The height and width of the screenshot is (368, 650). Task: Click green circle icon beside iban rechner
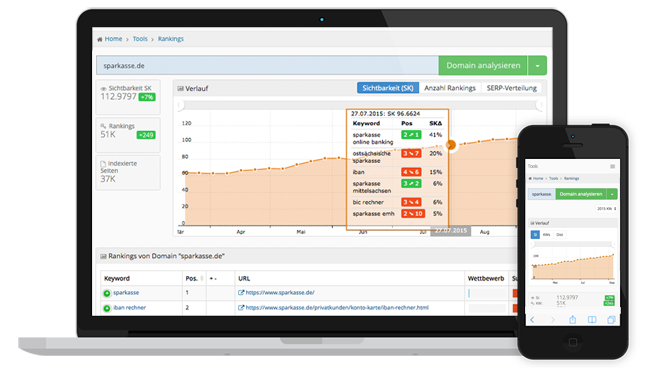107,308
